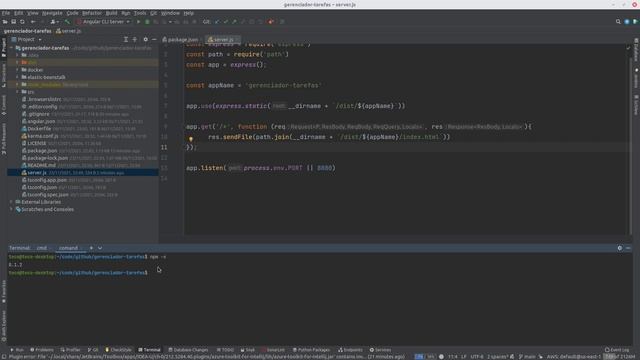The image size is (640, 360).
Task: Click the Back navigation arrow icon
Action: (x=33, y=22)
